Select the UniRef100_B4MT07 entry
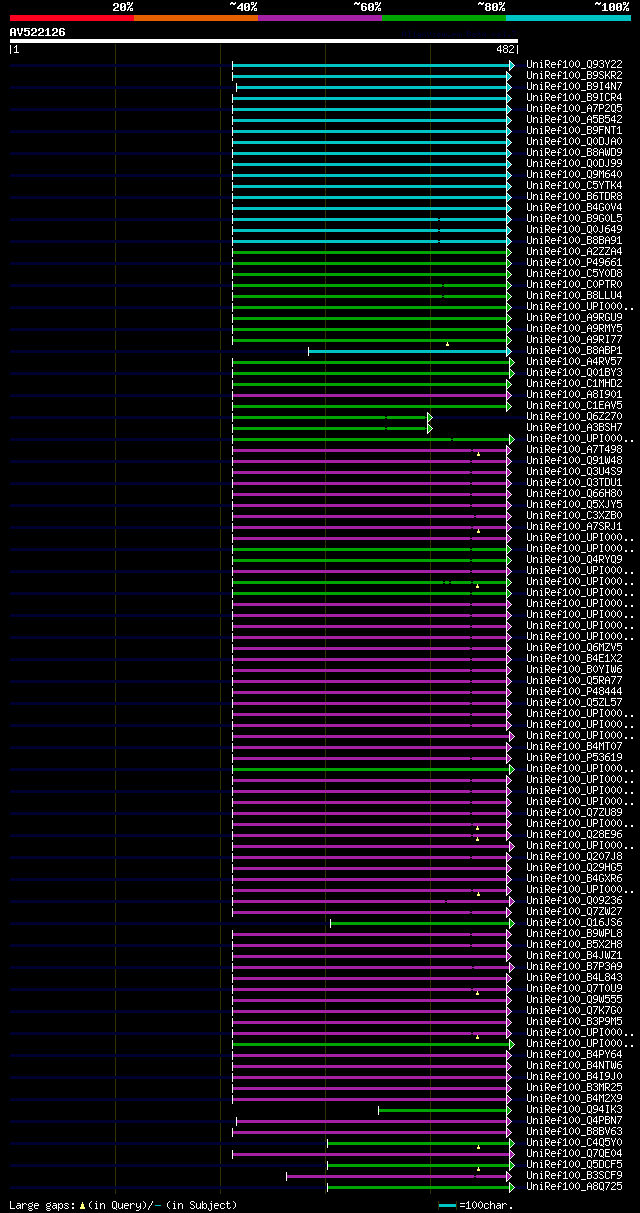Image resolution: width=640 pixels, height=1213 pixels. (x=574, y=746)
